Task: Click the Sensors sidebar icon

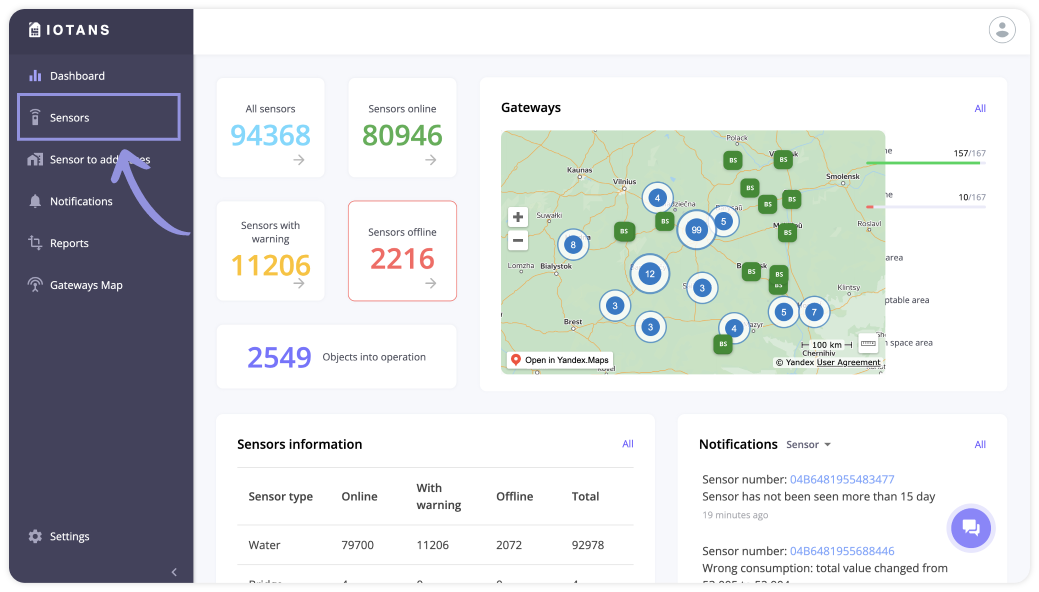Action: point(35,117)
